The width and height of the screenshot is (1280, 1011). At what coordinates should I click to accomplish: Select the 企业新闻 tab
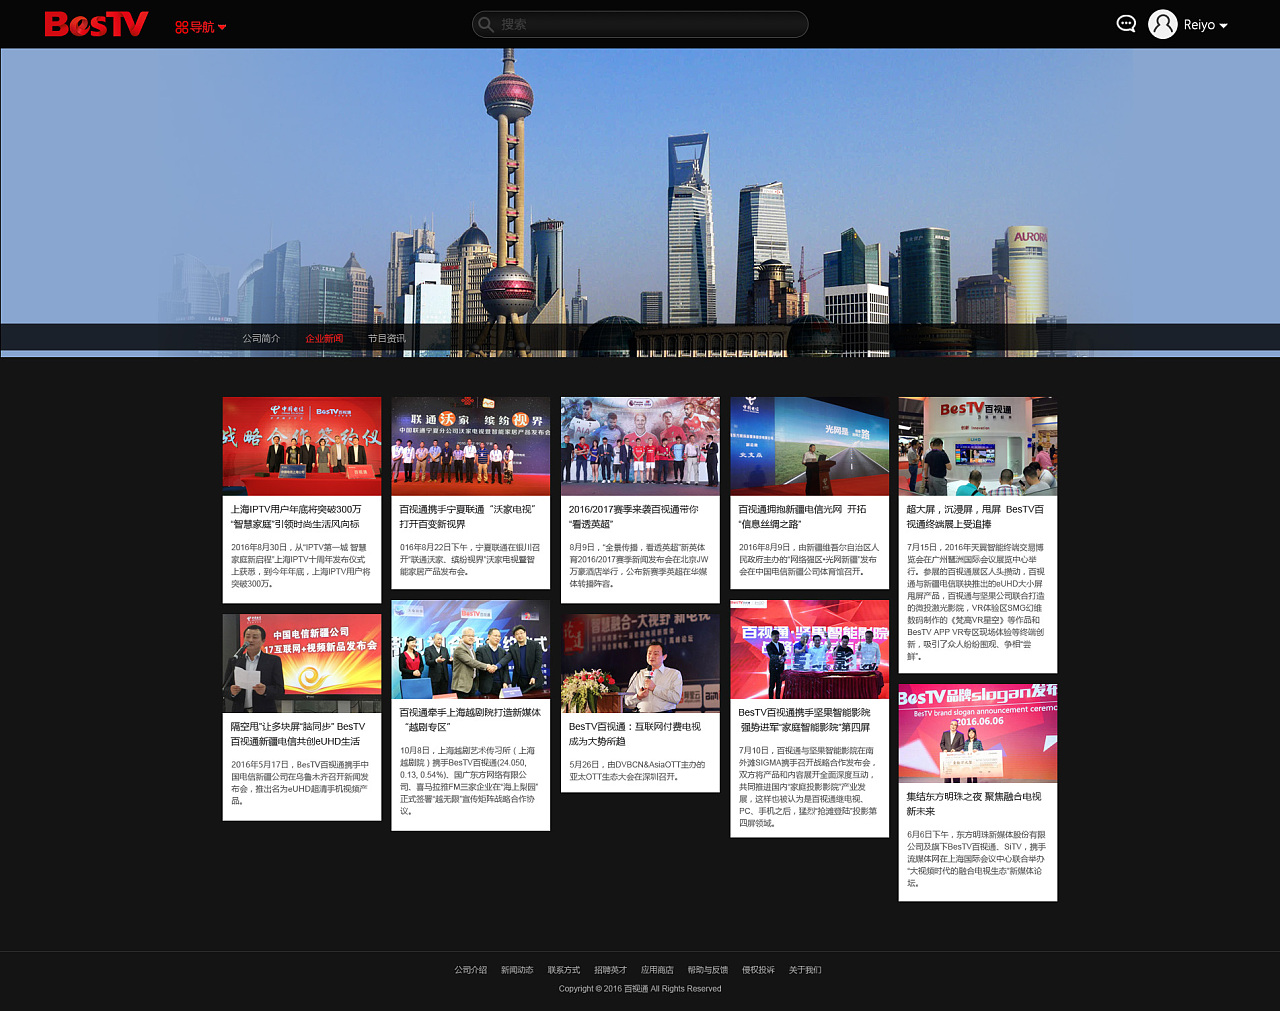point(324,338)
